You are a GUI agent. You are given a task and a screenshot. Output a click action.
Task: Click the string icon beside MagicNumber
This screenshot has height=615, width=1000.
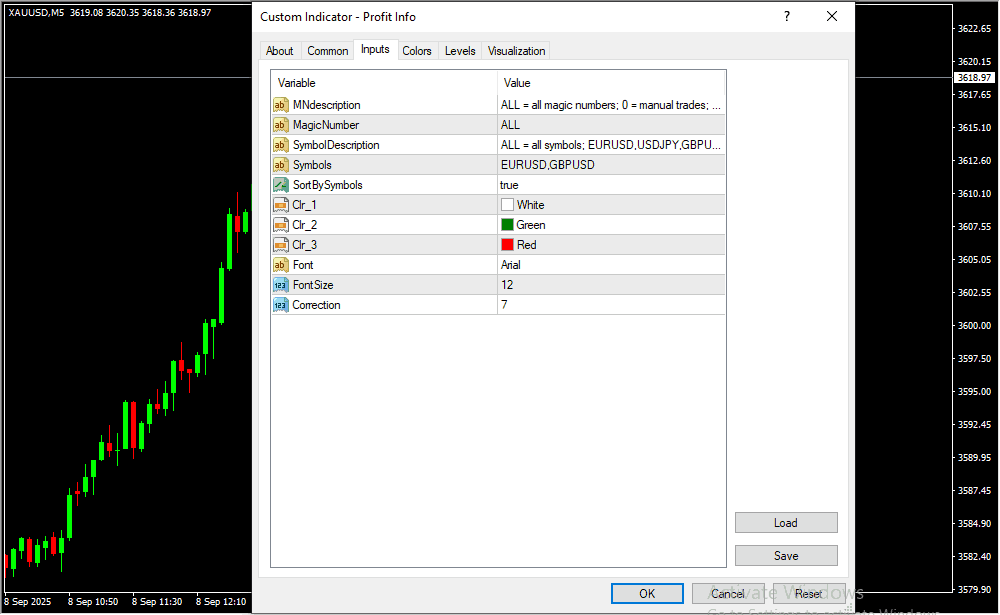281,125
